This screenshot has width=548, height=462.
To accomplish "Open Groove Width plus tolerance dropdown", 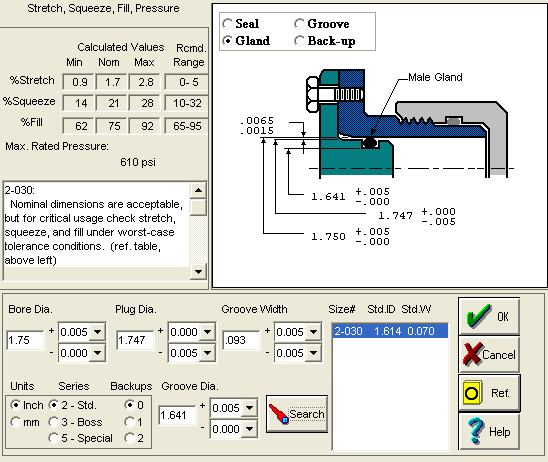I will tap(313, 332).
